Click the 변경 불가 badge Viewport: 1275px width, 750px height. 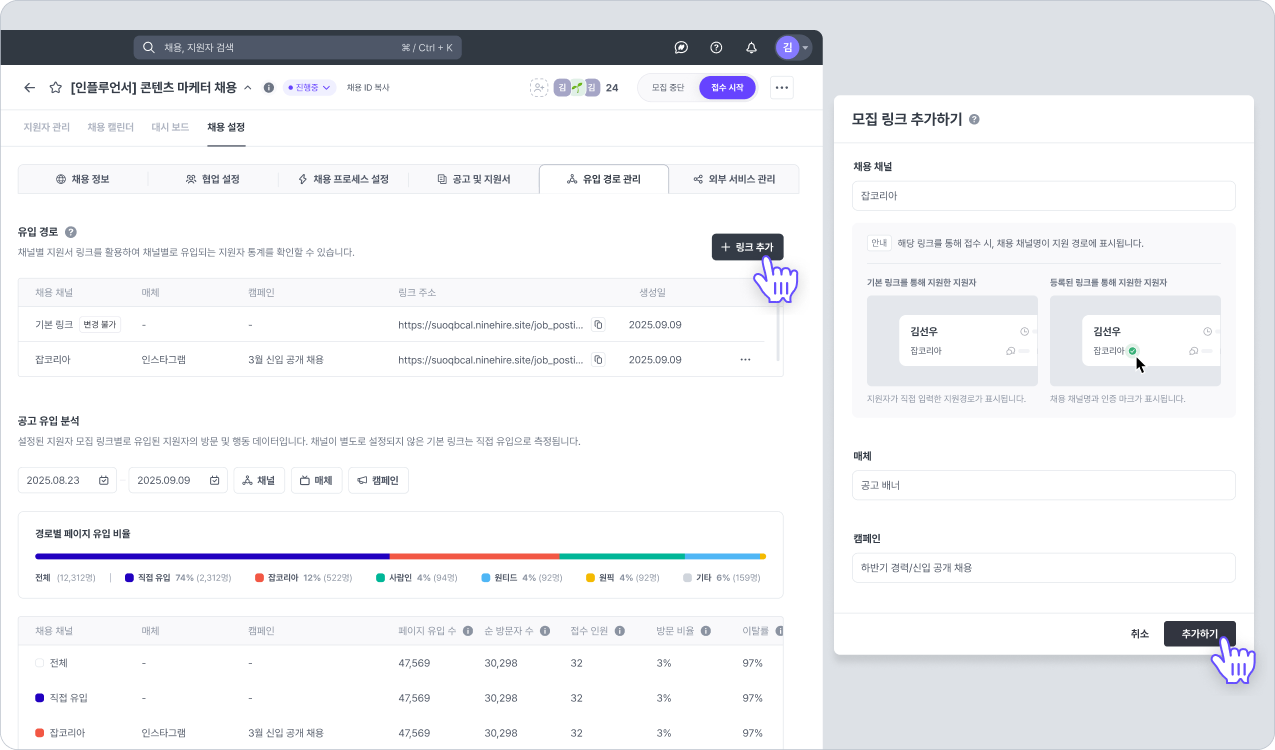[99, 325]
